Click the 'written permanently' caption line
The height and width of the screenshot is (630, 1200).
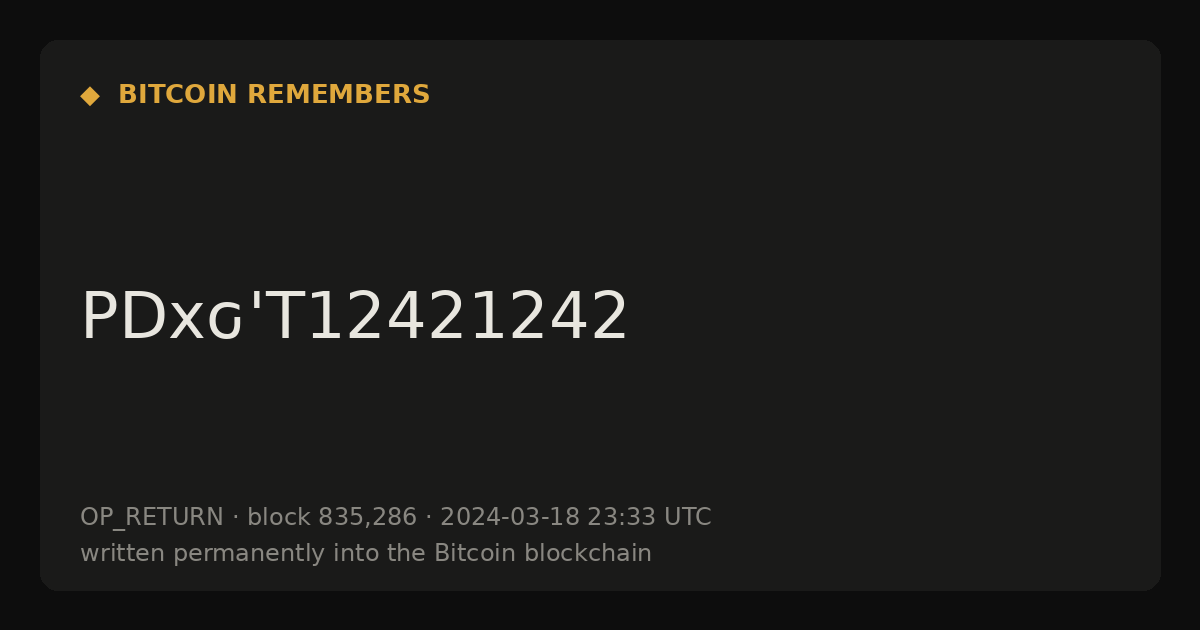[x=366, y=553]
